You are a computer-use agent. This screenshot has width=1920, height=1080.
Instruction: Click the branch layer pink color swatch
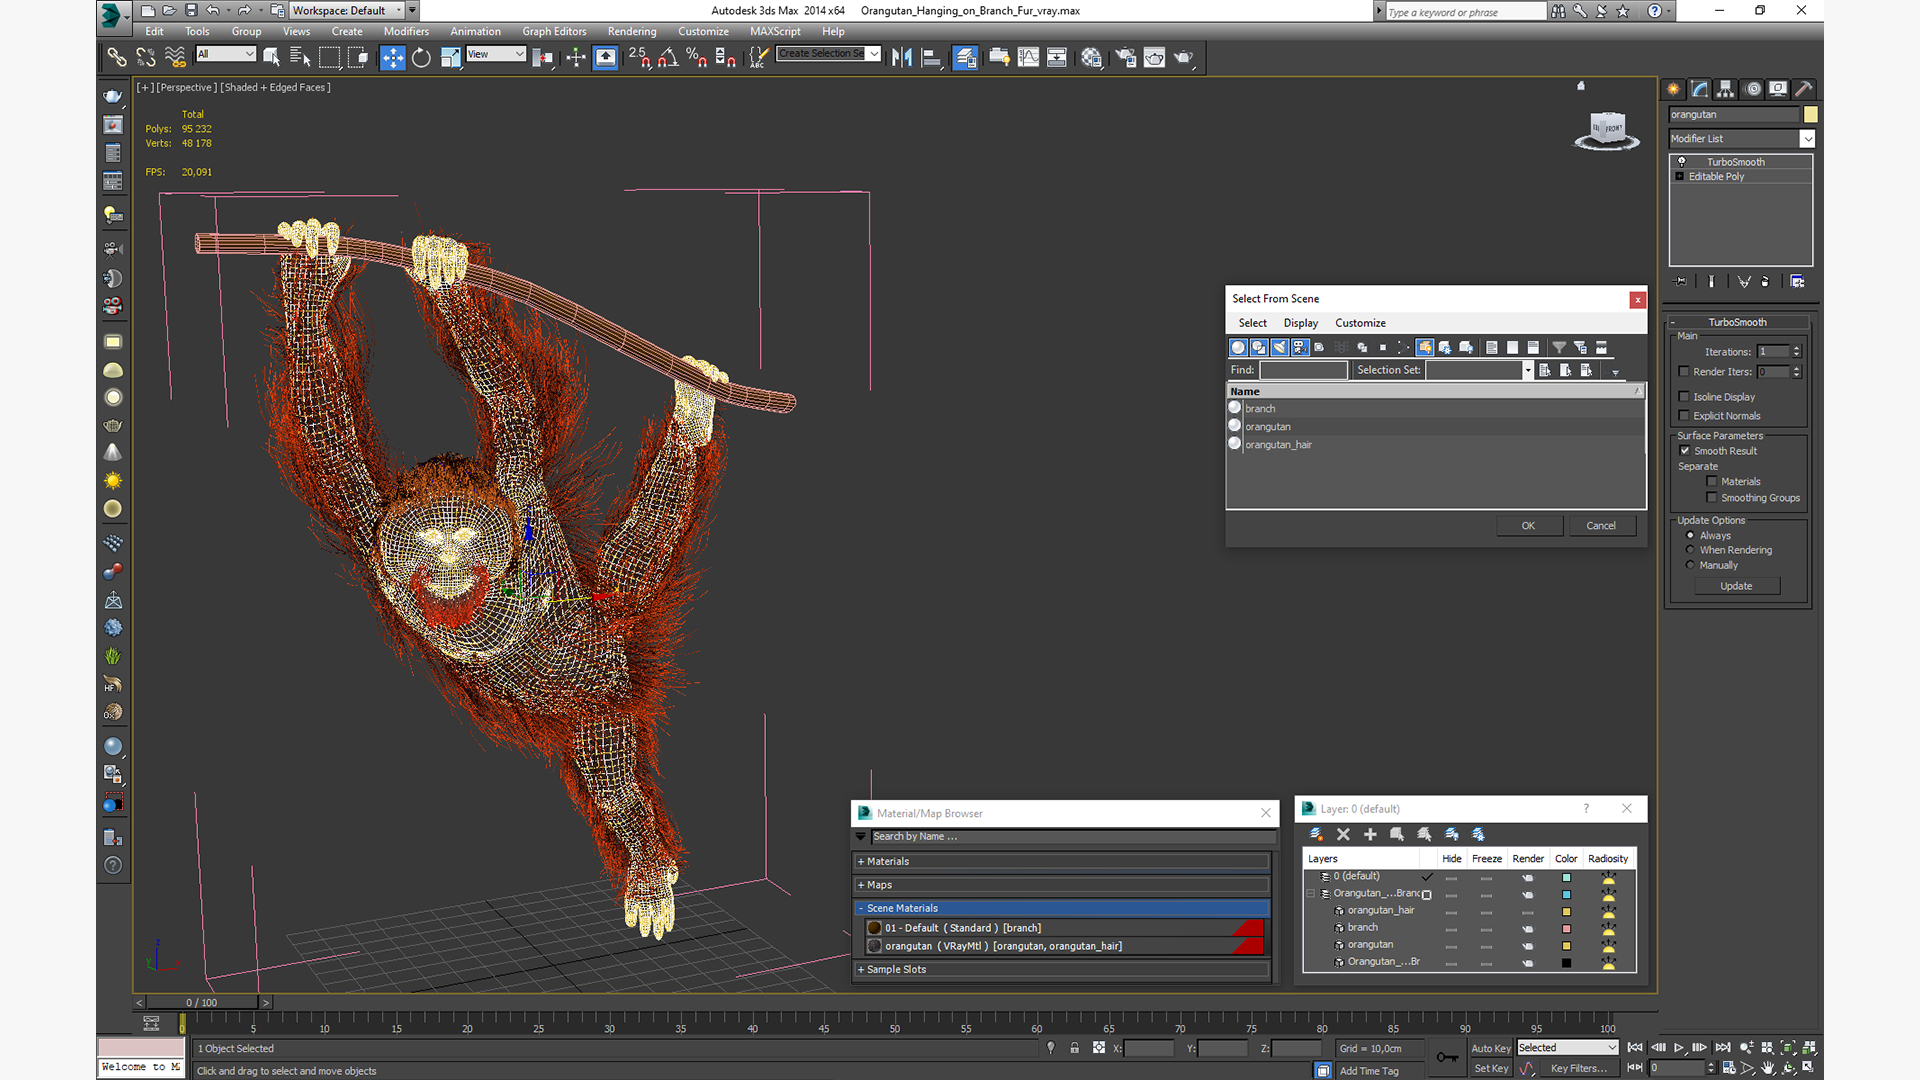[1566, 928]
